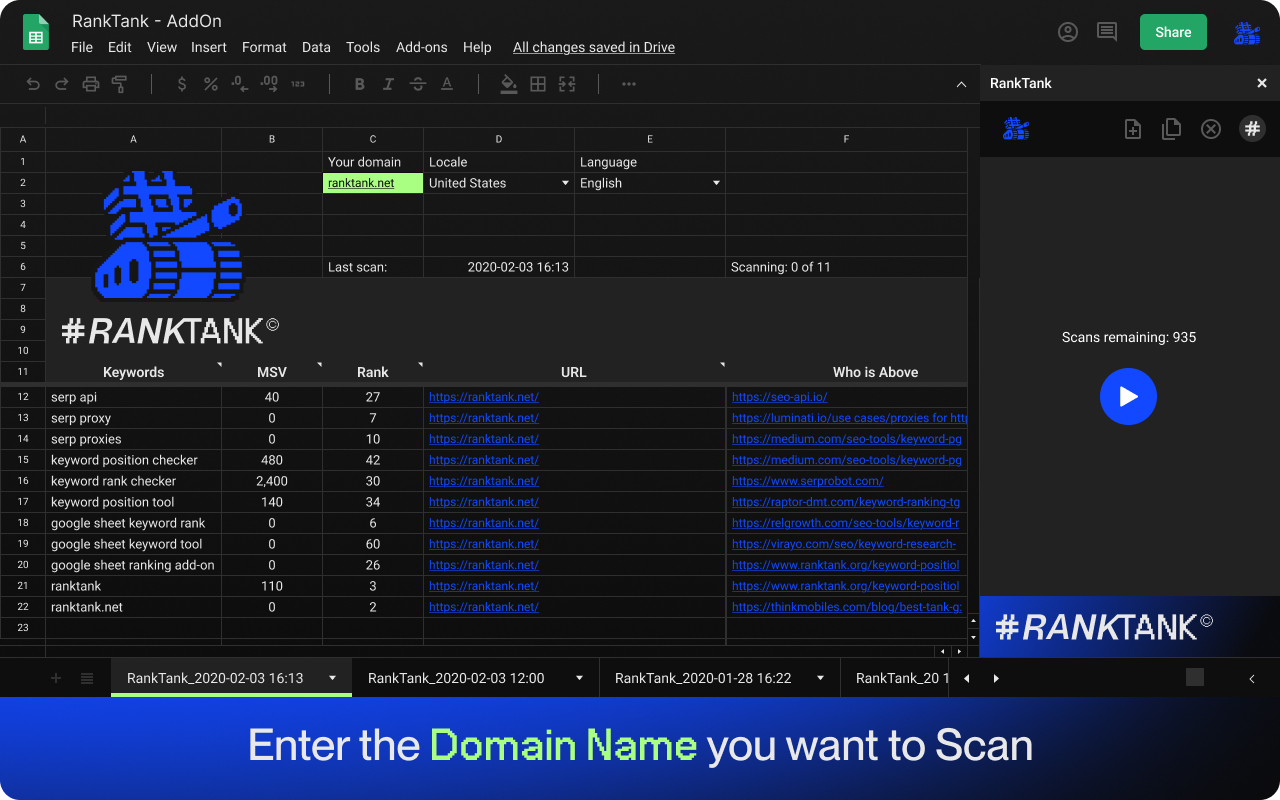Image resolution: width=1280 pixels, height=800 pixels.
Task: Toggle italic formatting
Action: (389, 84)
